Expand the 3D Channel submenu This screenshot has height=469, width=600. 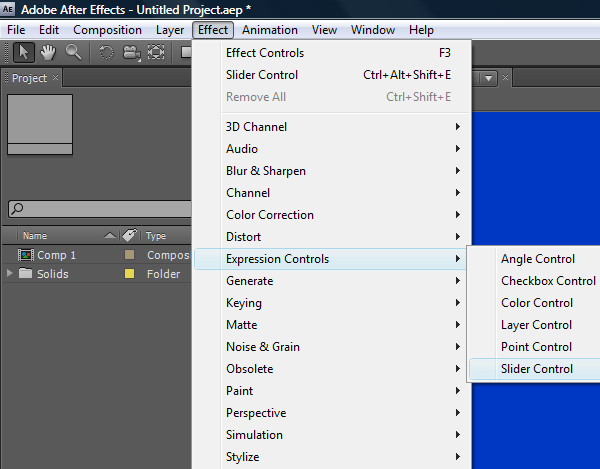(332, 127)
